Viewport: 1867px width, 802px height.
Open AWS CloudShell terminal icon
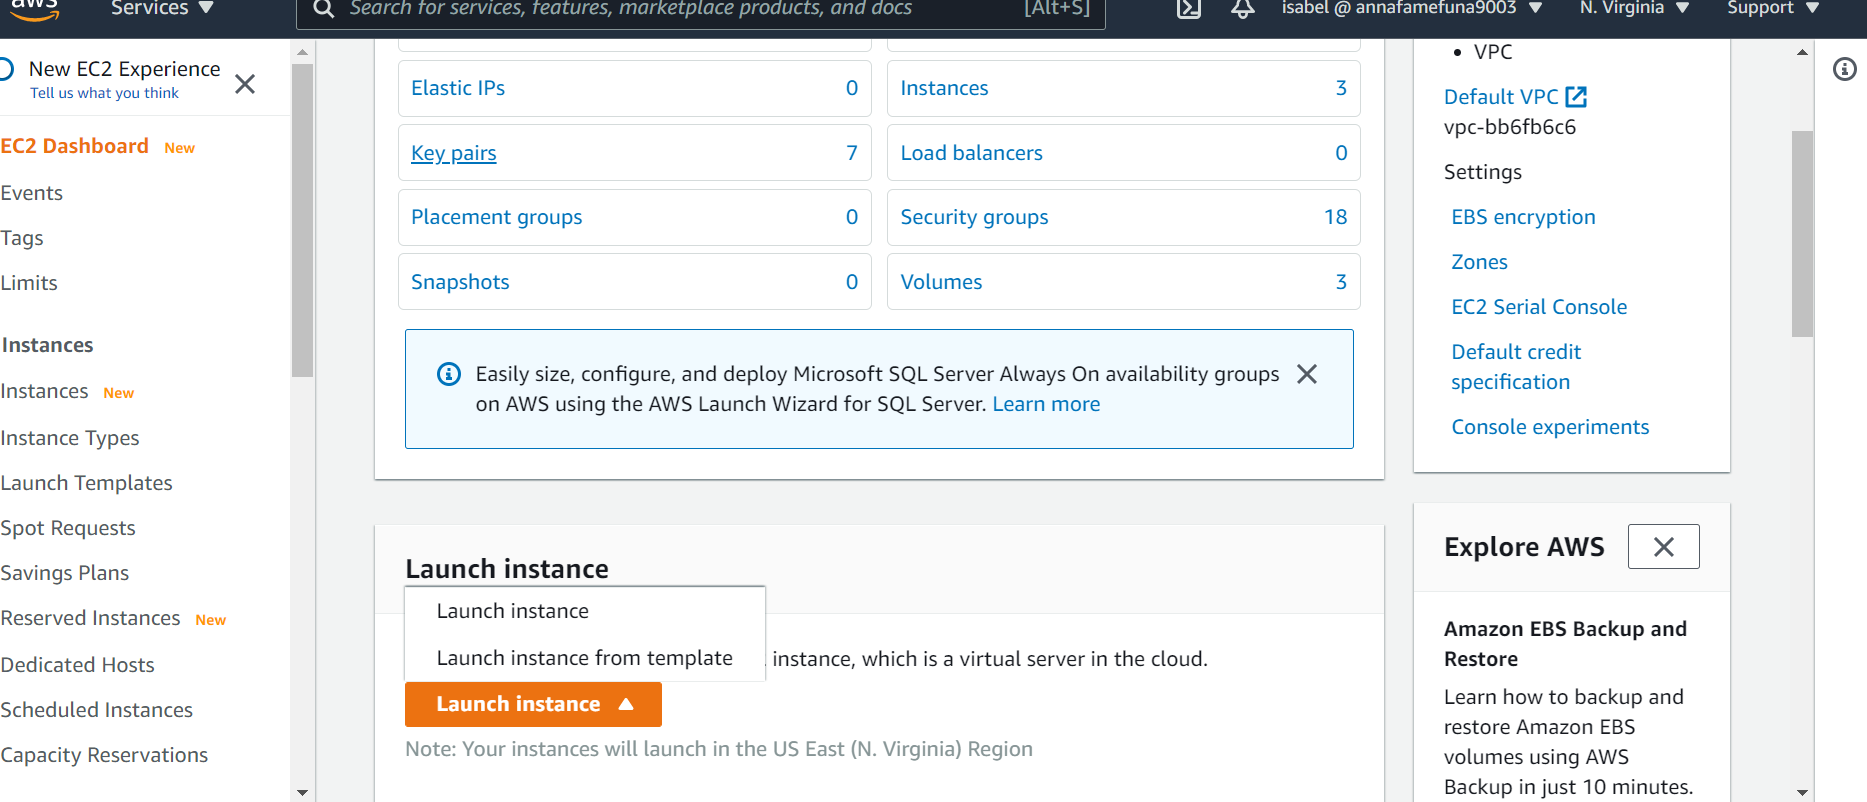[x=1188, y=9]
